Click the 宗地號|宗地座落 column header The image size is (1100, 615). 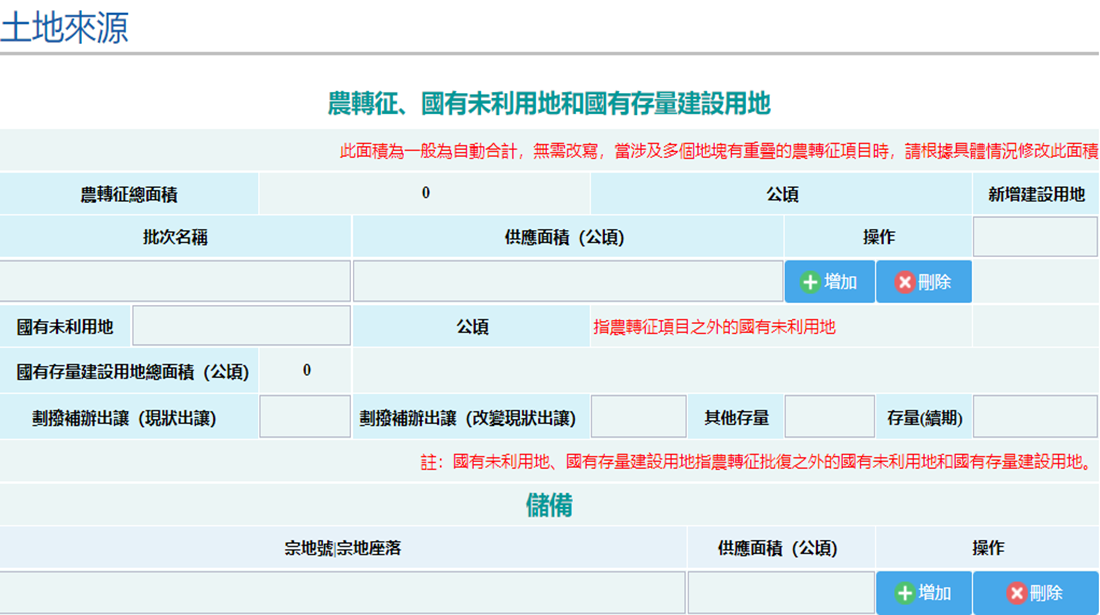(x=342, y=548)
